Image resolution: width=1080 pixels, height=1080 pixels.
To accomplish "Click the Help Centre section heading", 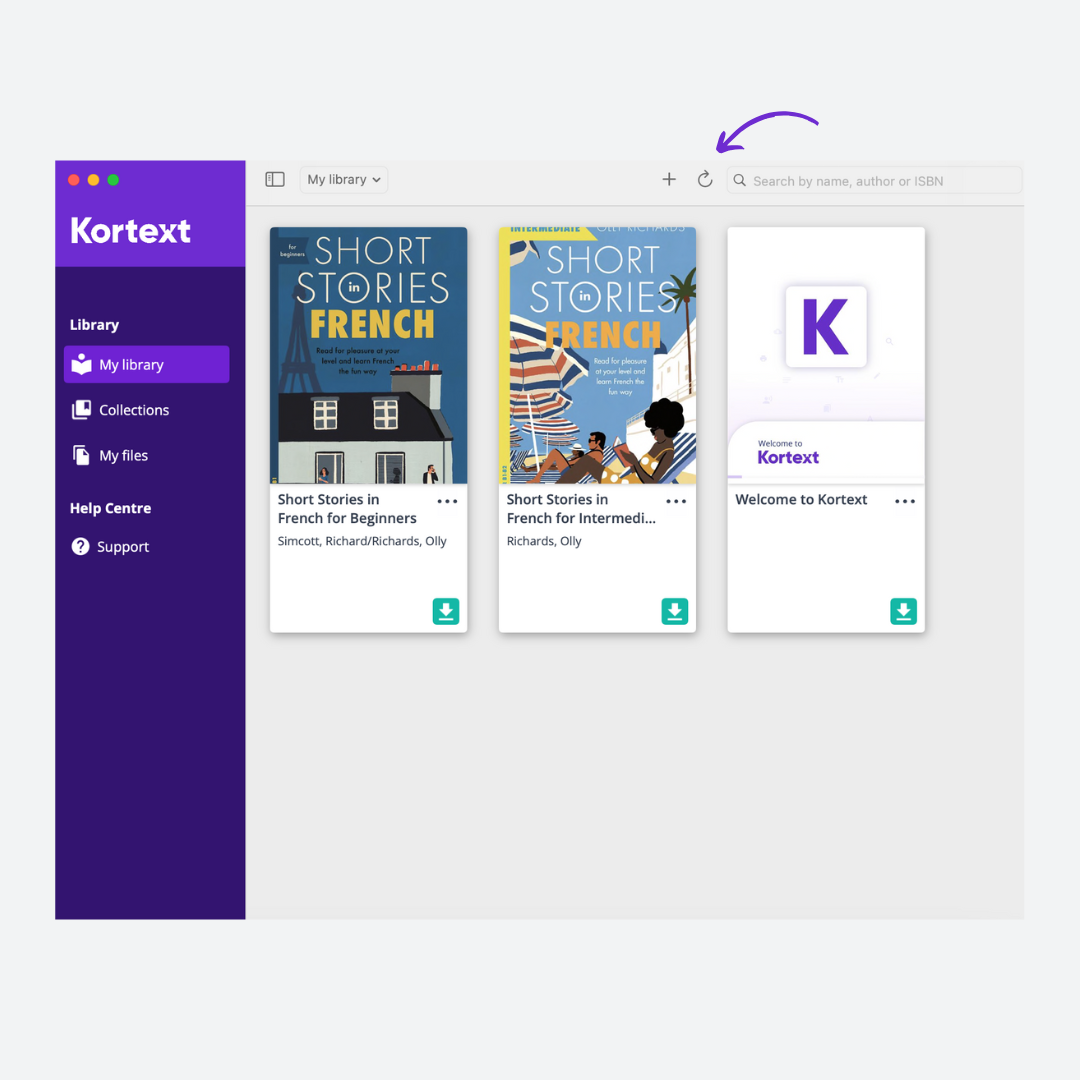I will click(x=110, y=508).
